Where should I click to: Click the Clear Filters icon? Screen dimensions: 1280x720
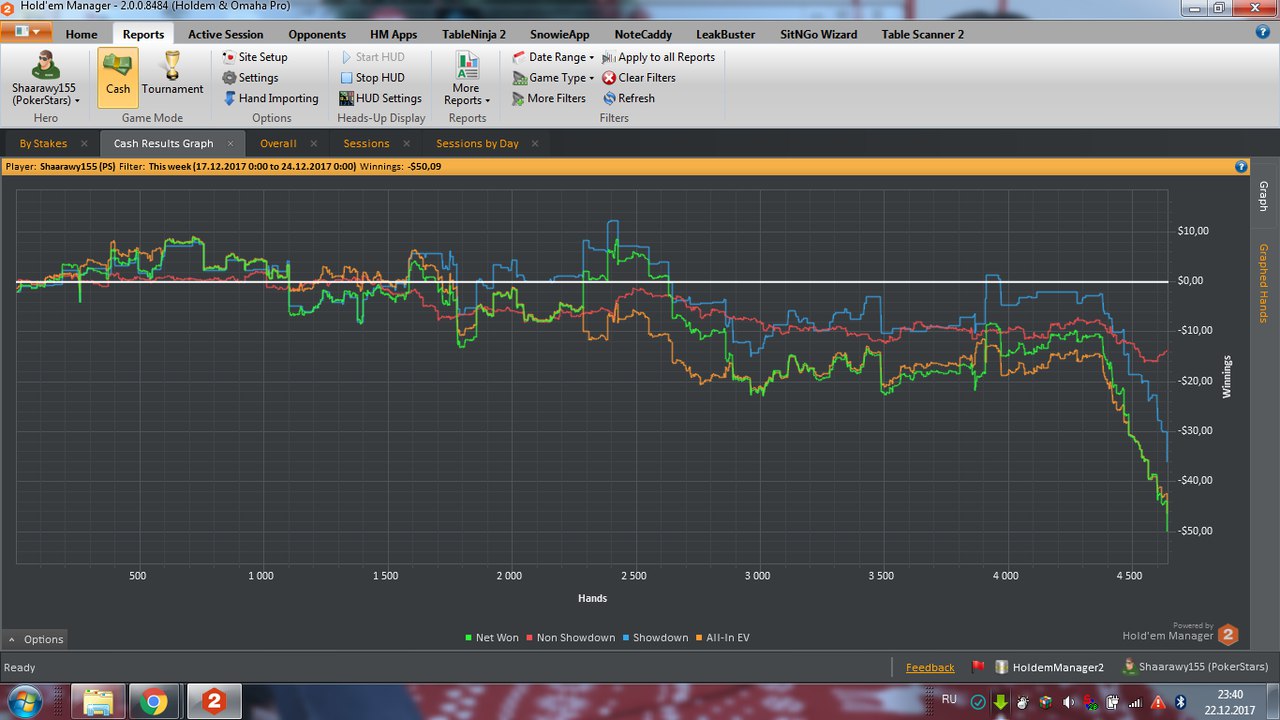tap(609, 78)
